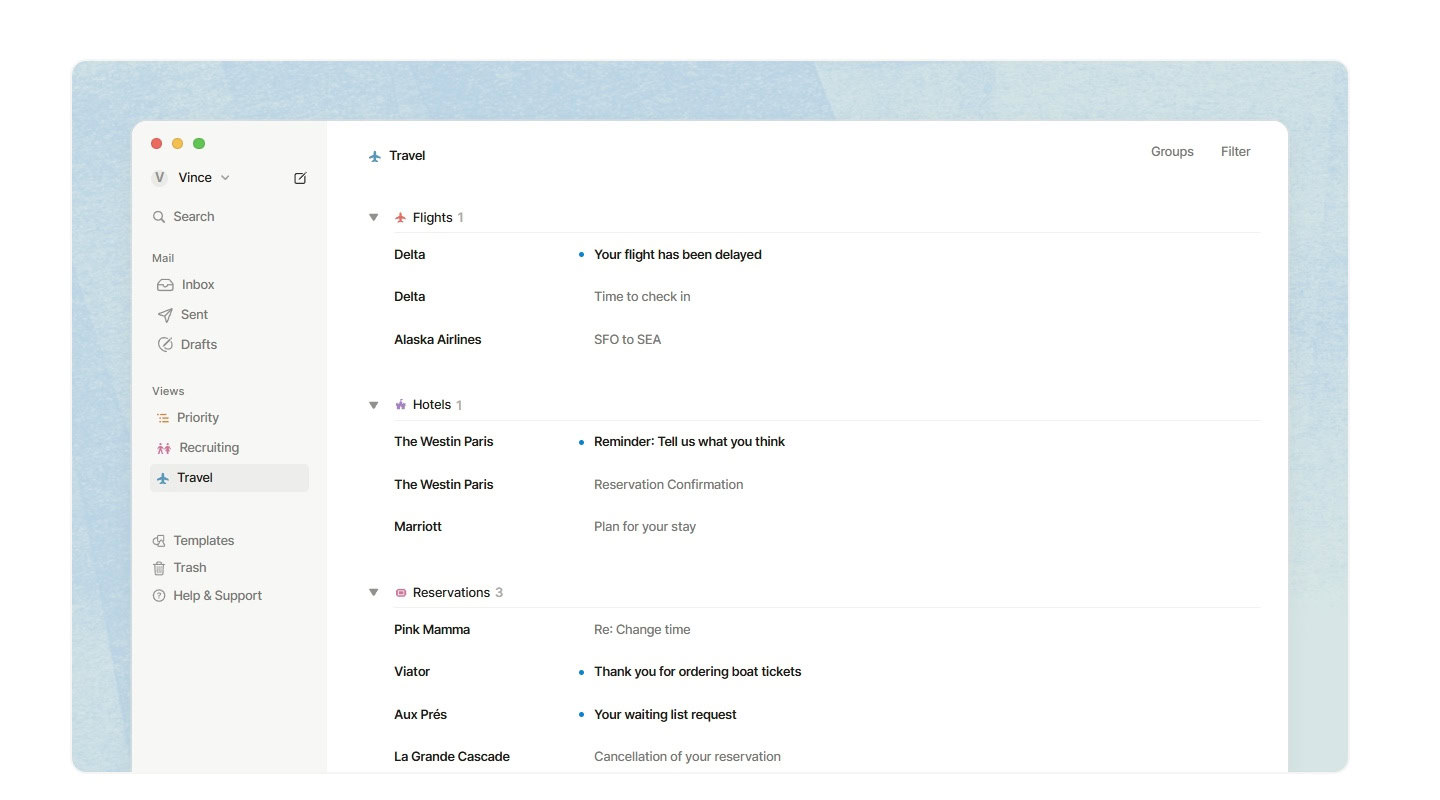Click the green maximize window button
1440x800 pixels.
(x=199, y=144)
